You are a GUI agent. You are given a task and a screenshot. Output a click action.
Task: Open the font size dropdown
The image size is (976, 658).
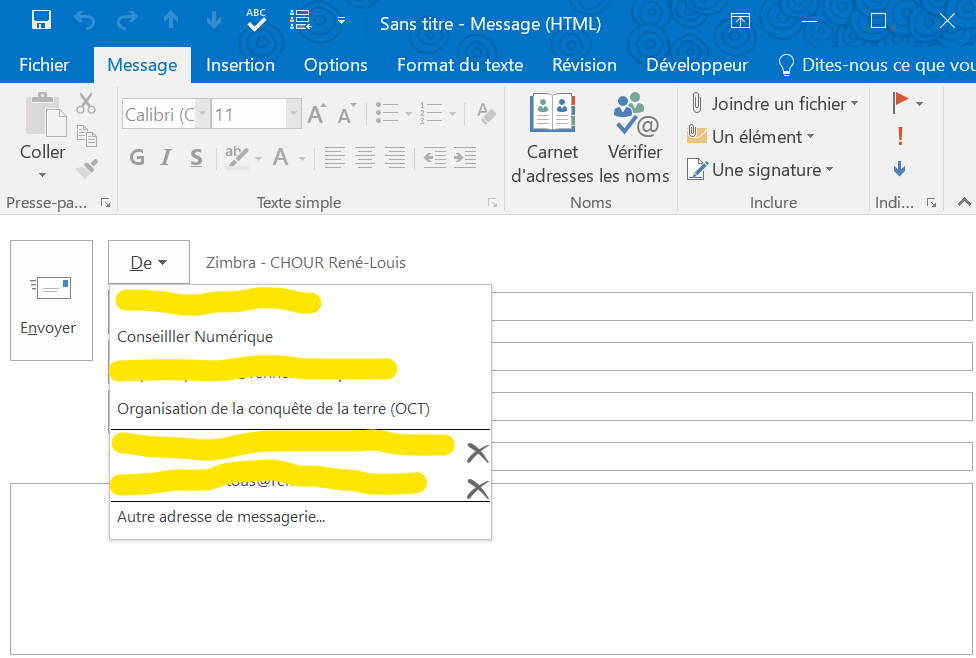coord(295,115)
